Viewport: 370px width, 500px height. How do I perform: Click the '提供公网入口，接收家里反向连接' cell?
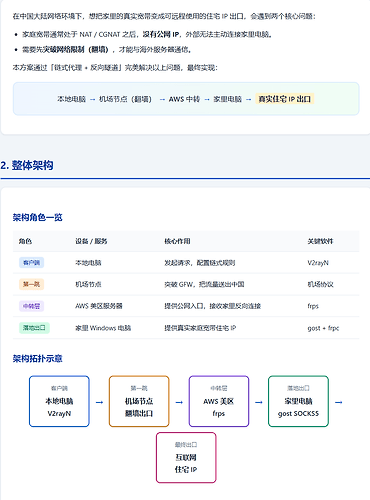pos(212,306)
